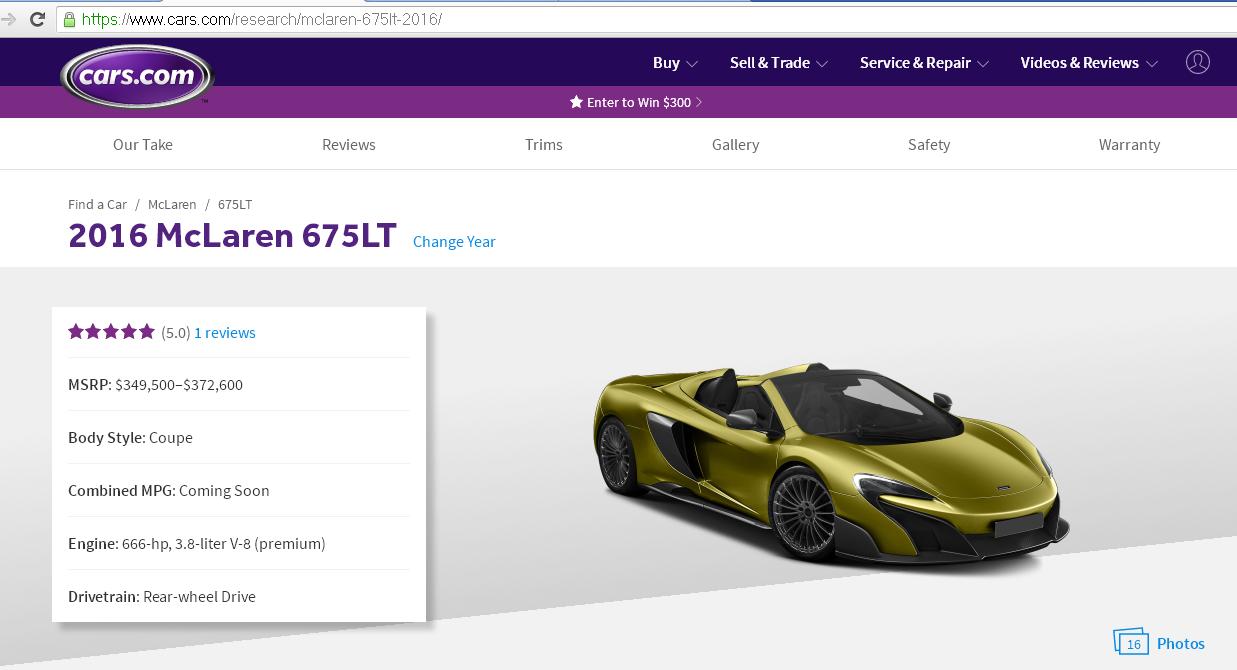1237x670 pixels.
Task: Click the browser forward arrow
Action: [11, 19]
